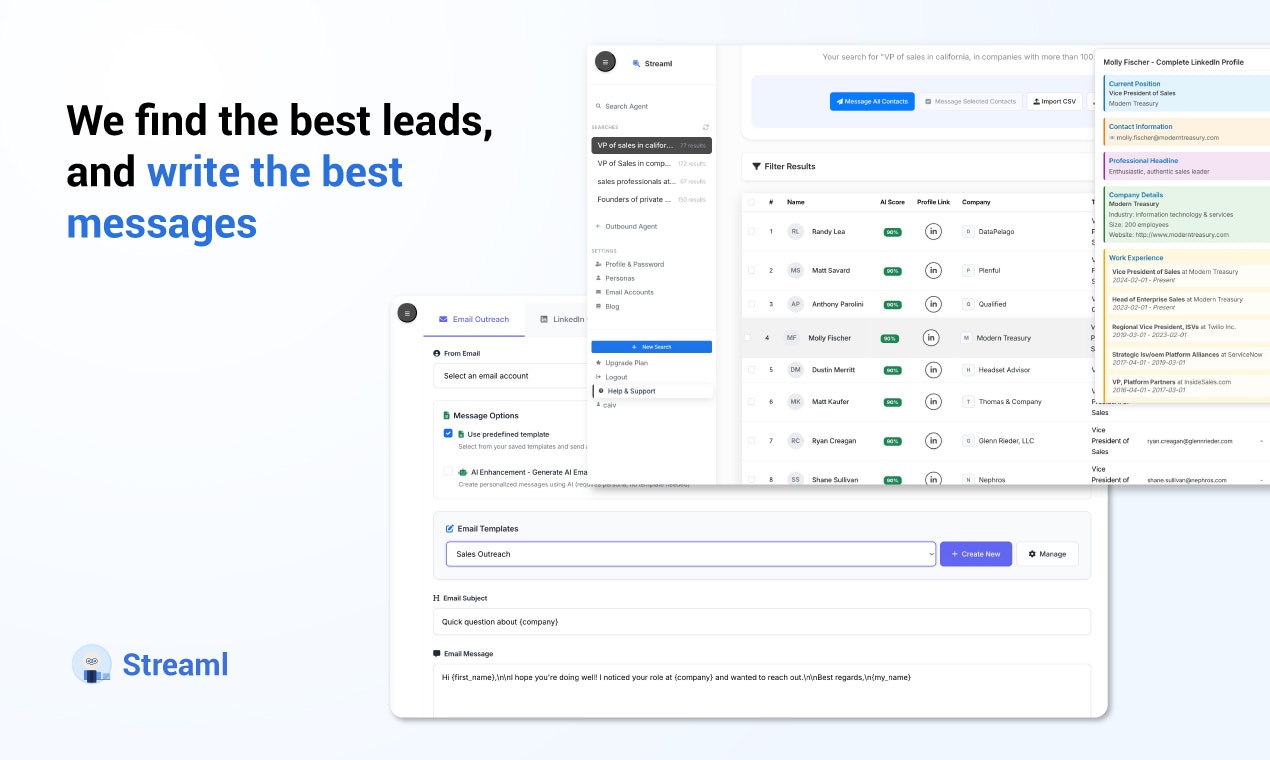Click the MS avatar for Matt Savard
This screenshot has width=1270, height=760.
(x=795, y=270)
